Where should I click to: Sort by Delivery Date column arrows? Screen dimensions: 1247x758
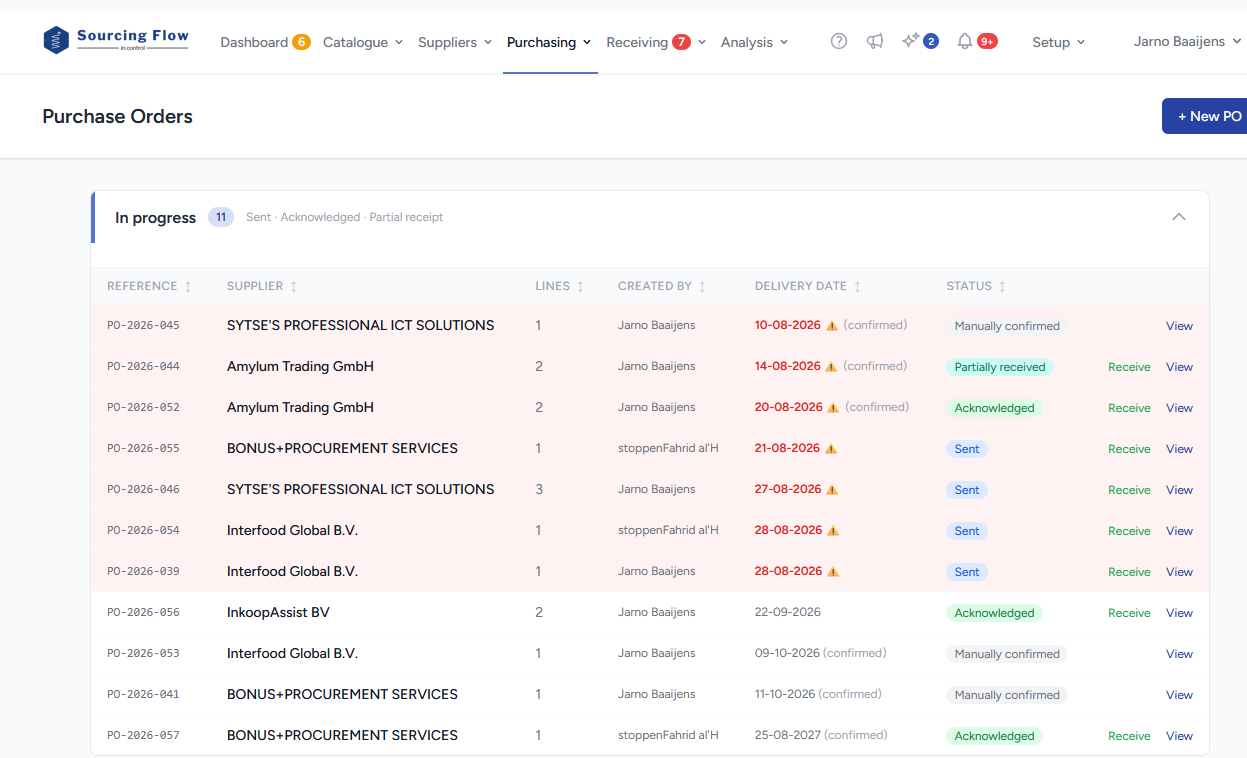pyautogui.click(x=857, y=286)
